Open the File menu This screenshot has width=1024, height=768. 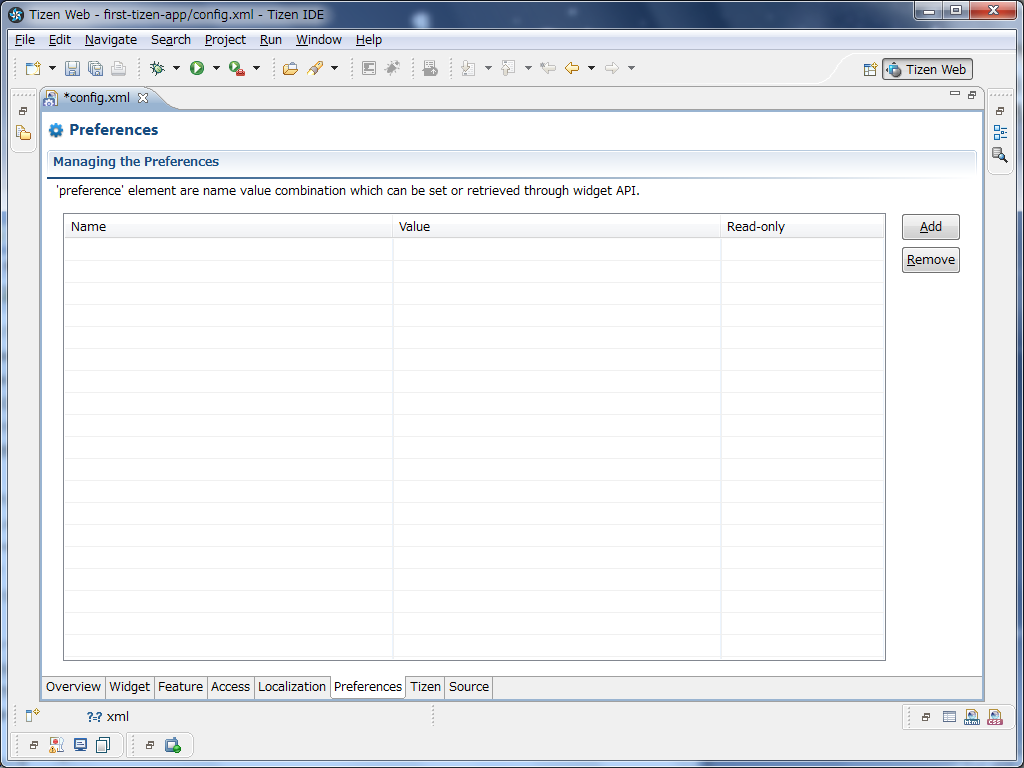25,40
